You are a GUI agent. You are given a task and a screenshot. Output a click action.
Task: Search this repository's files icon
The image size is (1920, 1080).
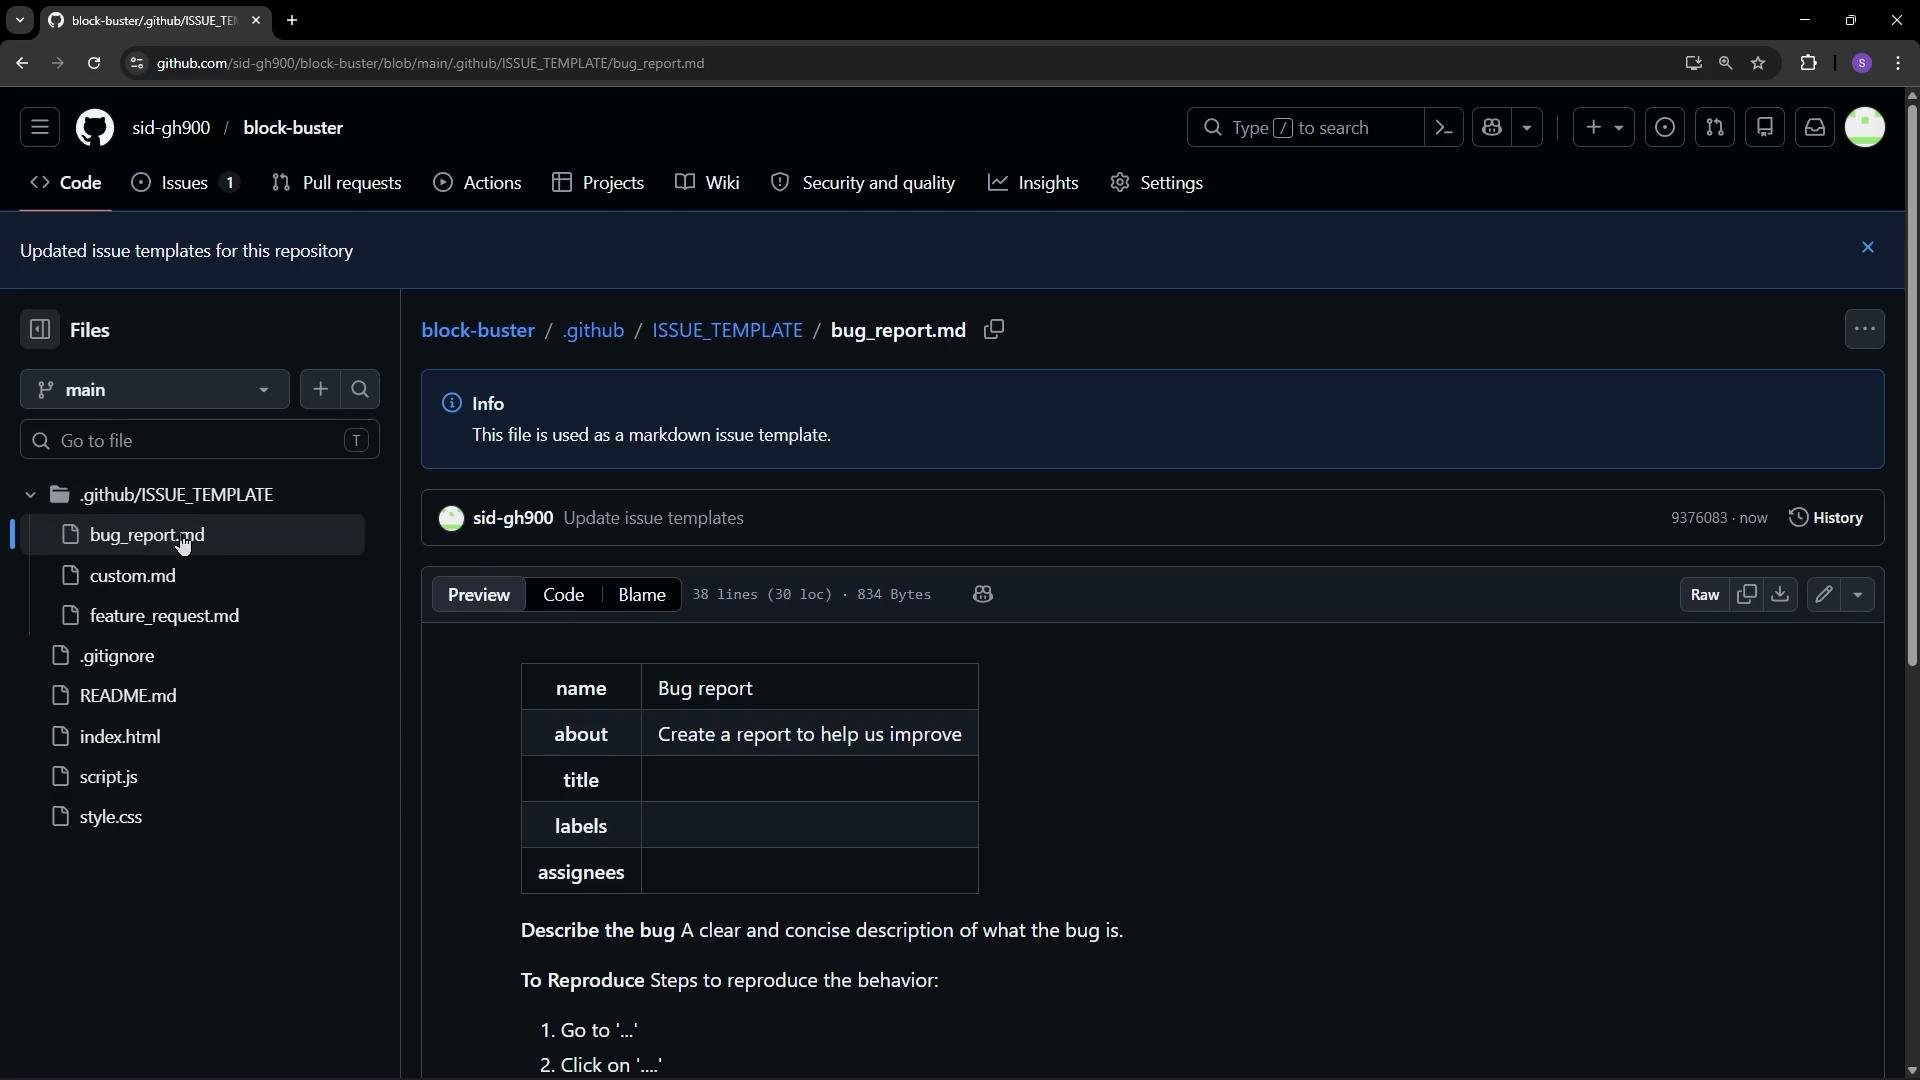pos(360,390)
